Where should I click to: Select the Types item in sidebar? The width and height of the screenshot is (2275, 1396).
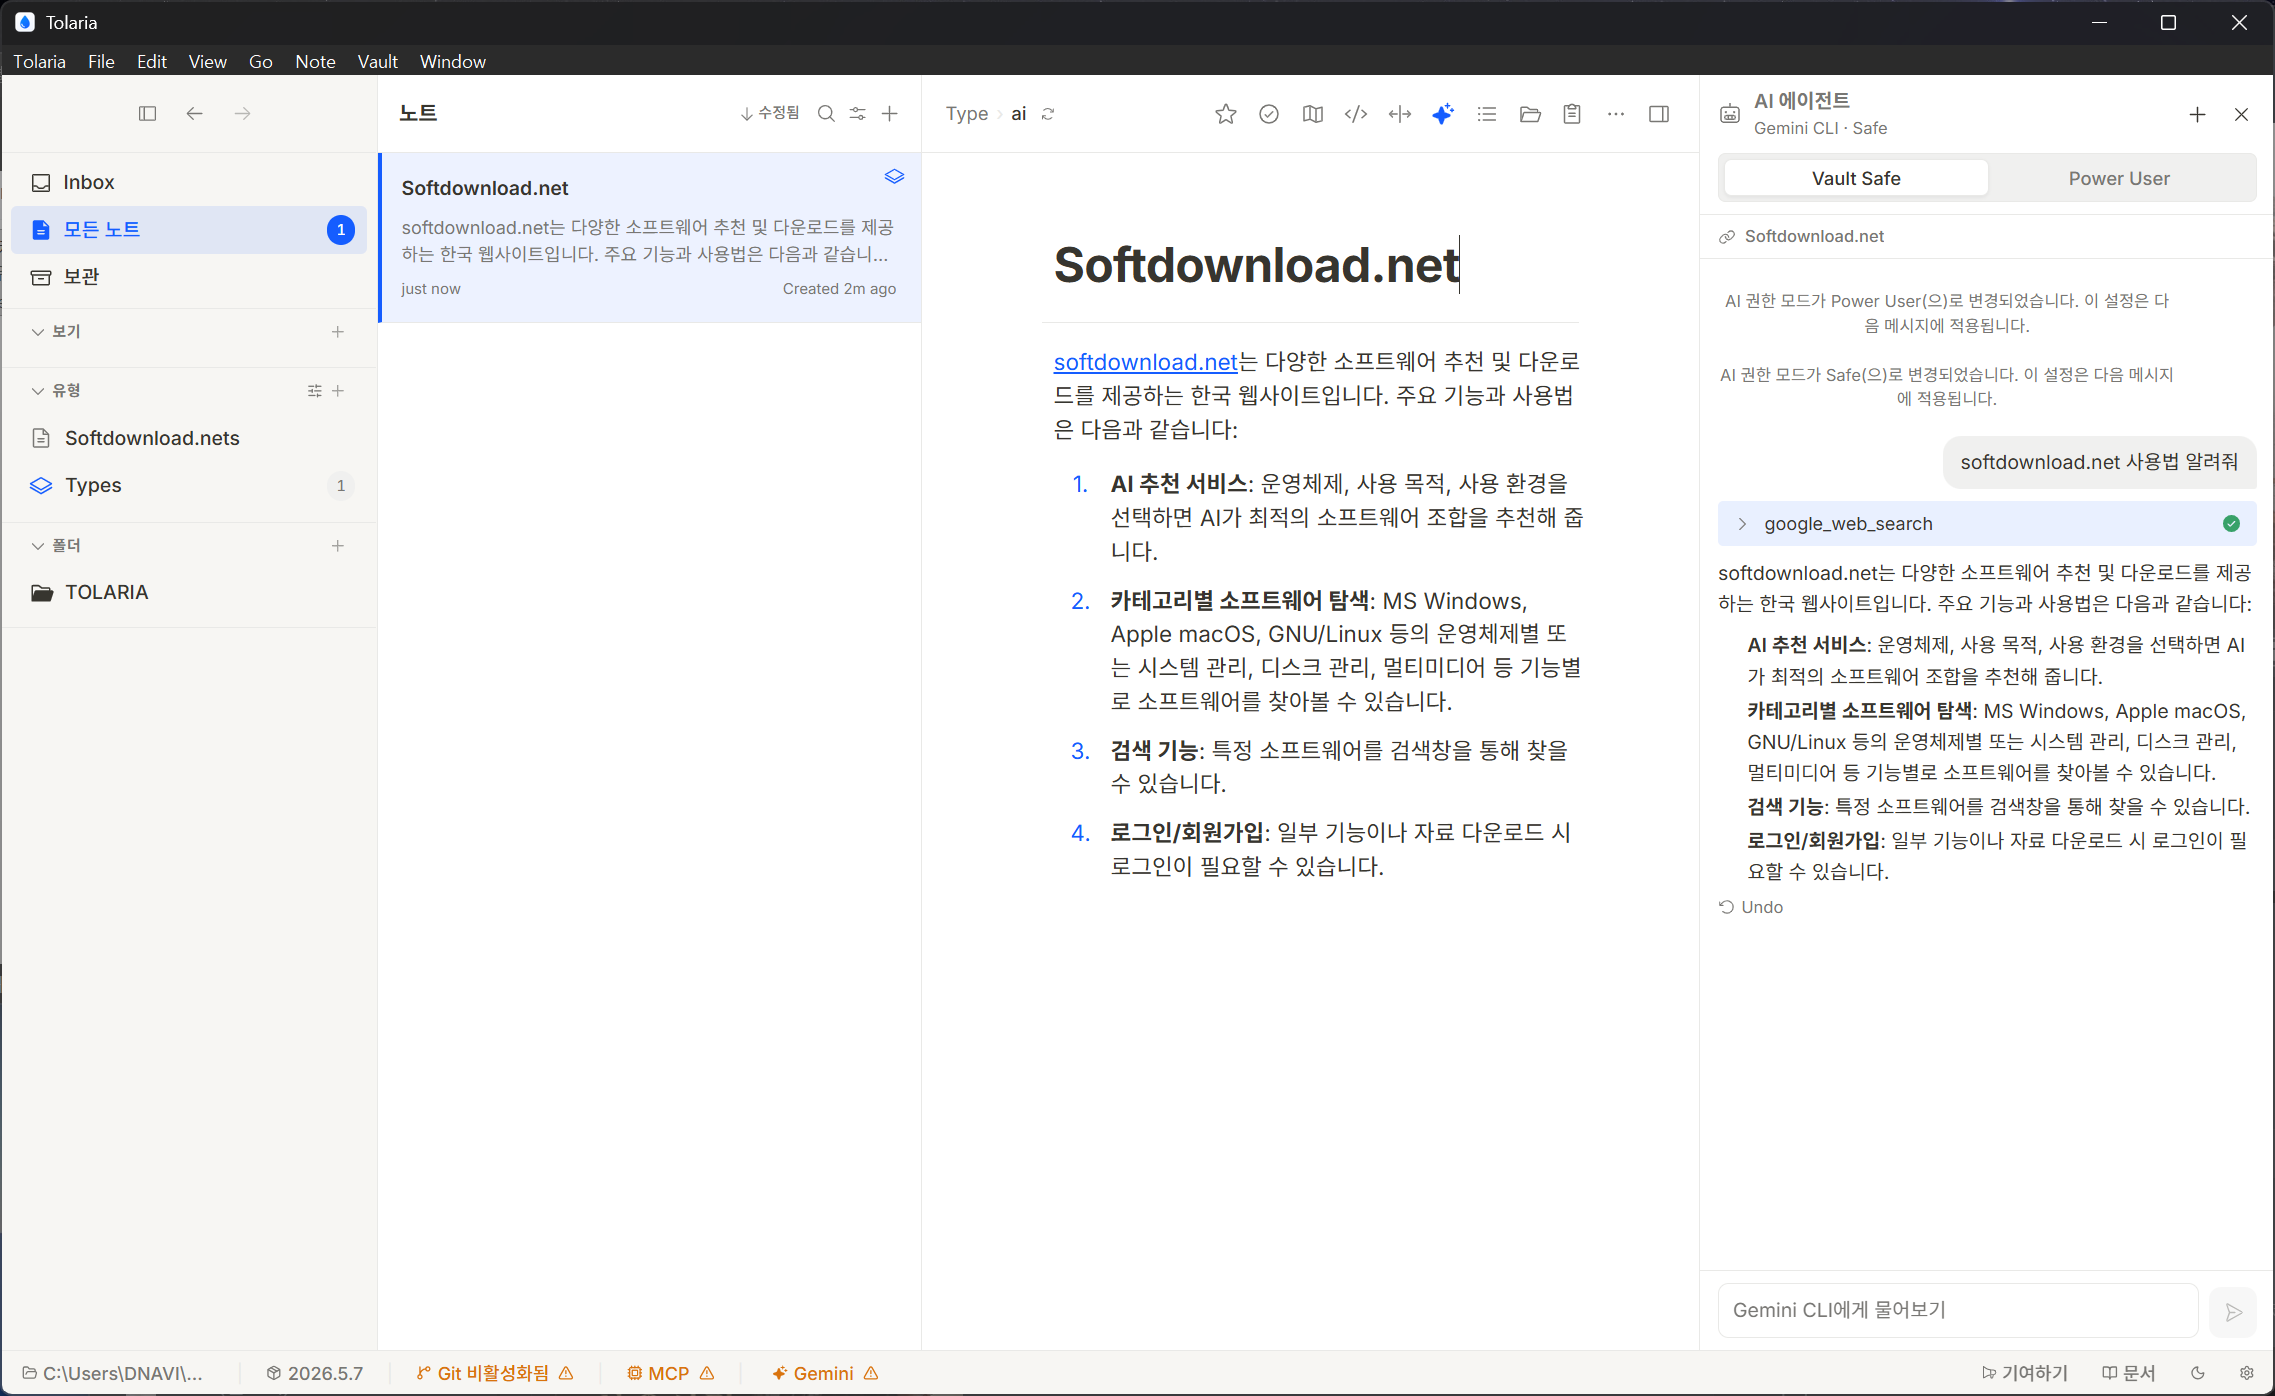[189, 485]
